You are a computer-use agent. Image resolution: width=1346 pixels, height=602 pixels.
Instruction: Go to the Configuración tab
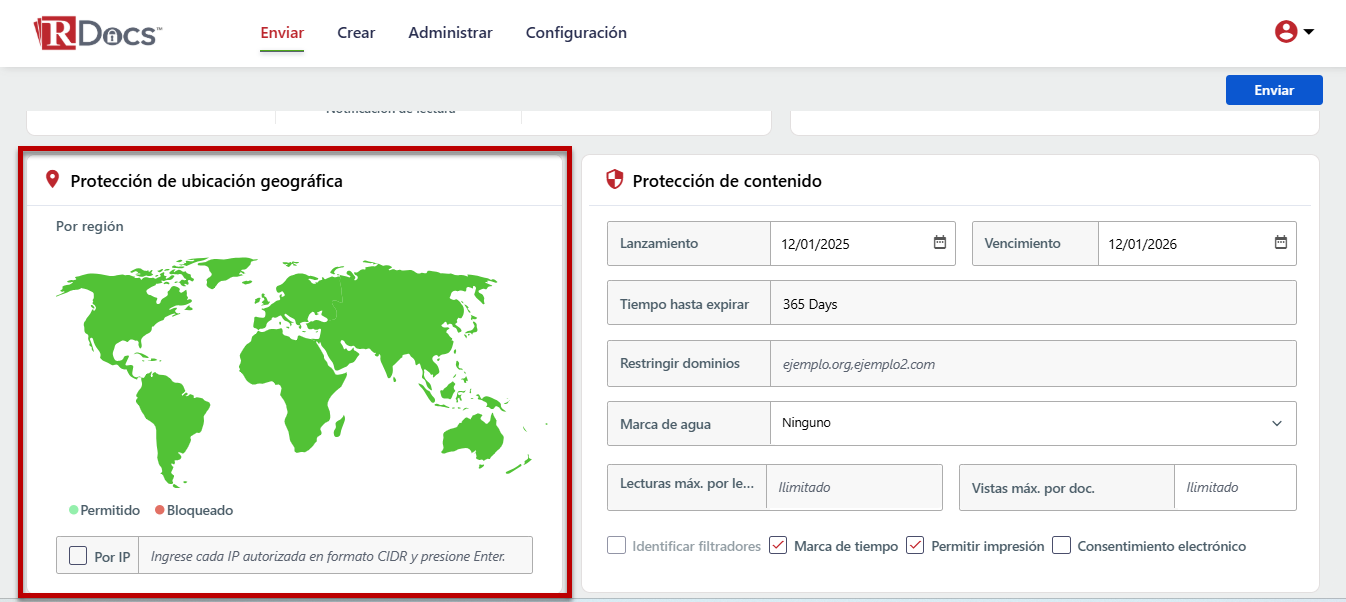click(x=576, y=33)
